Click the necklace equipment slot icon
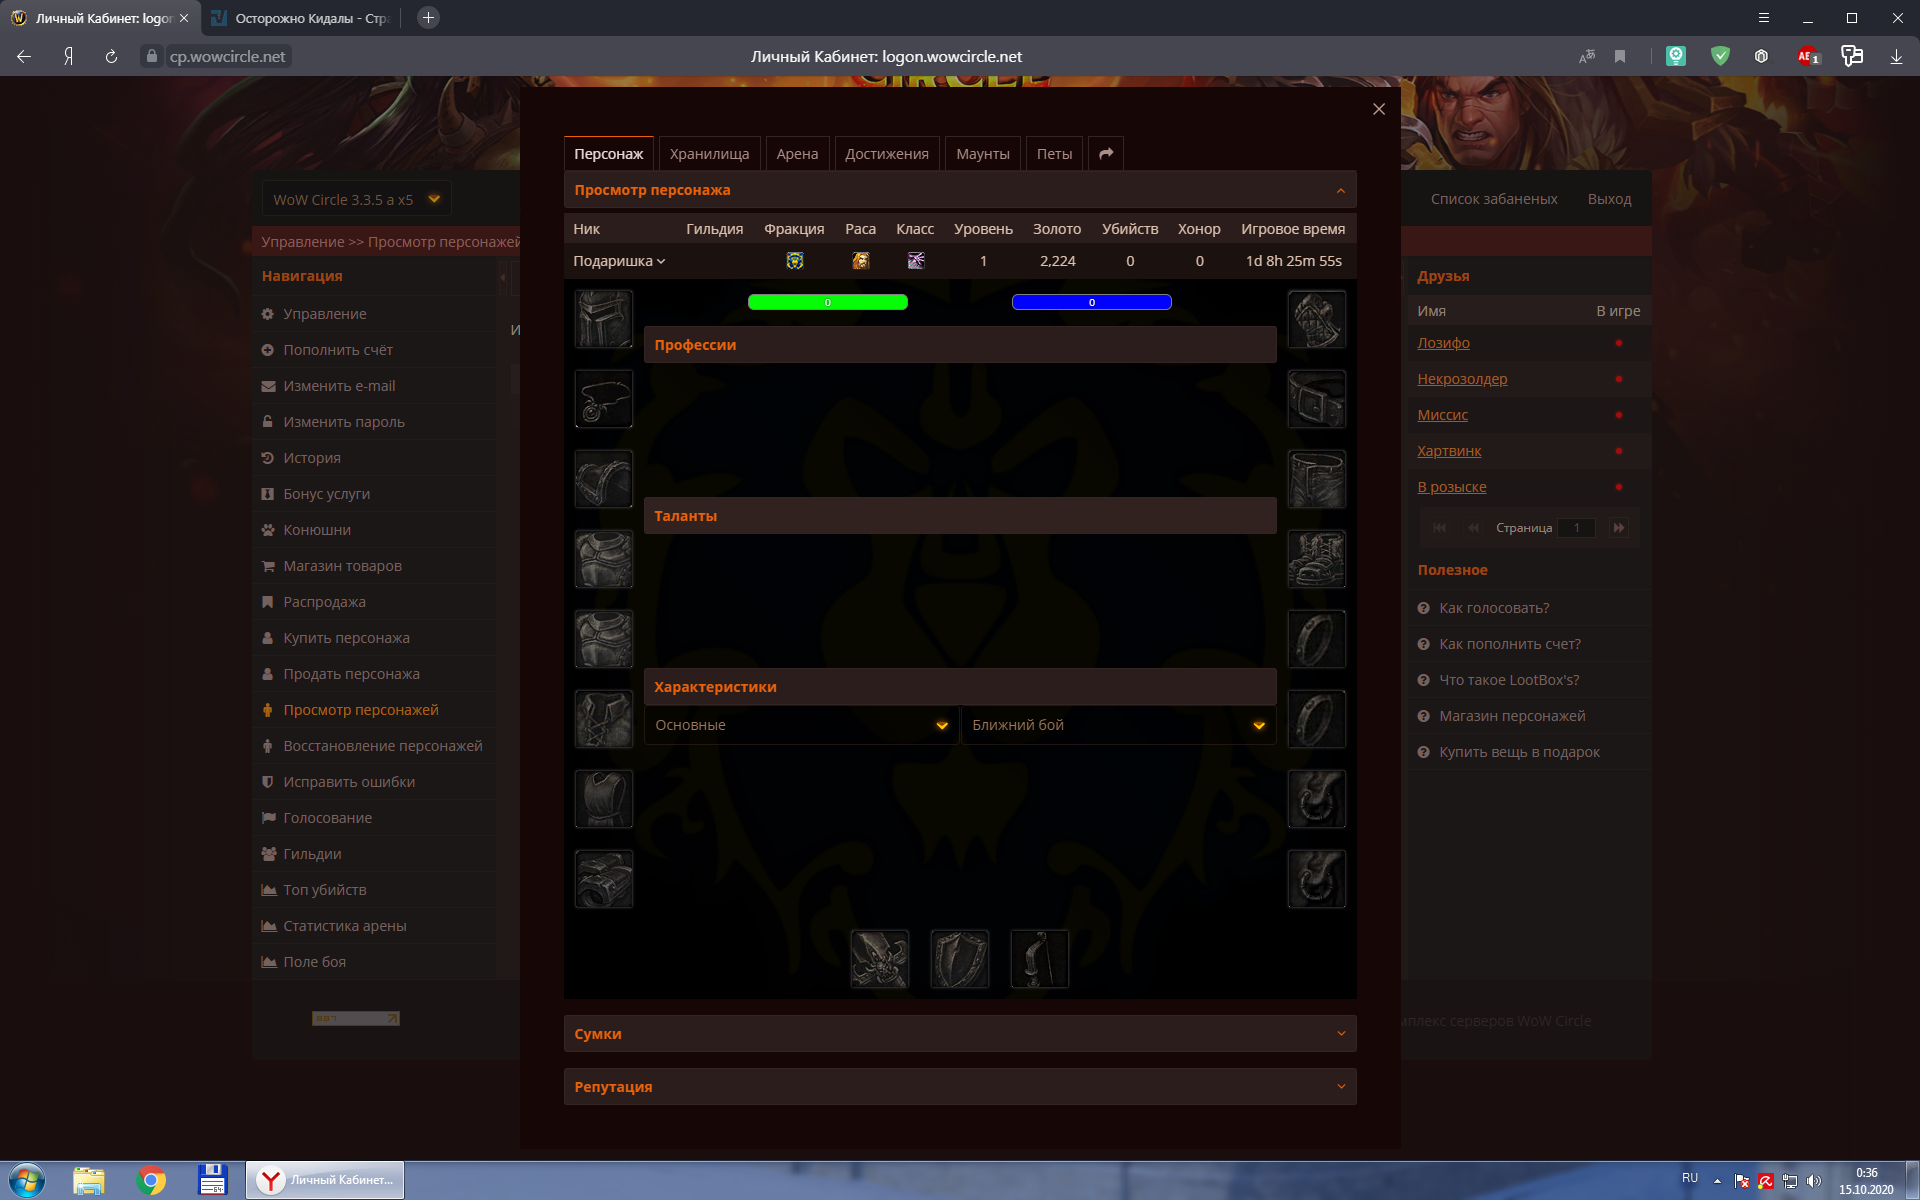This screenshot has width=1920, height=1200. coord(603,399)
